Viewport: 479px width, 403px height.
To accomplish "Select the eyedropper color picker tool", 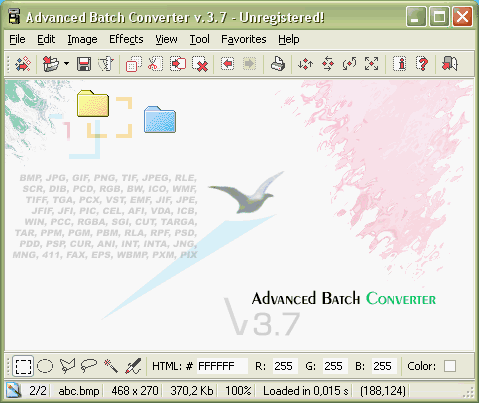I will tap(133, 366).
